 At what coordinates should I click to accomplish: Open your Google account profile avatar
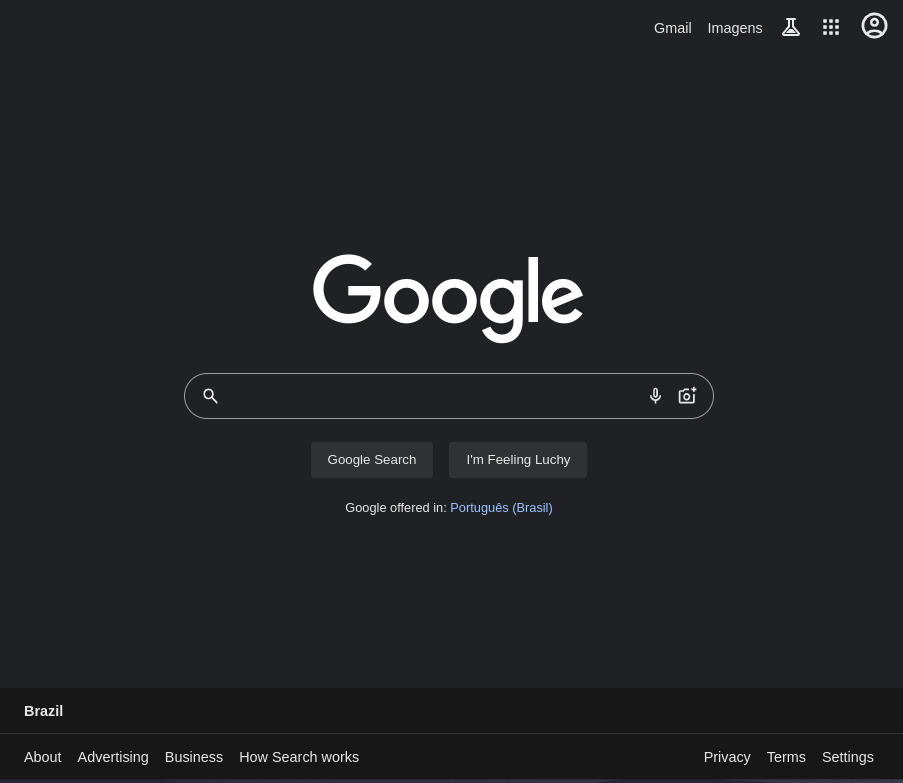[x=874, y=26]
